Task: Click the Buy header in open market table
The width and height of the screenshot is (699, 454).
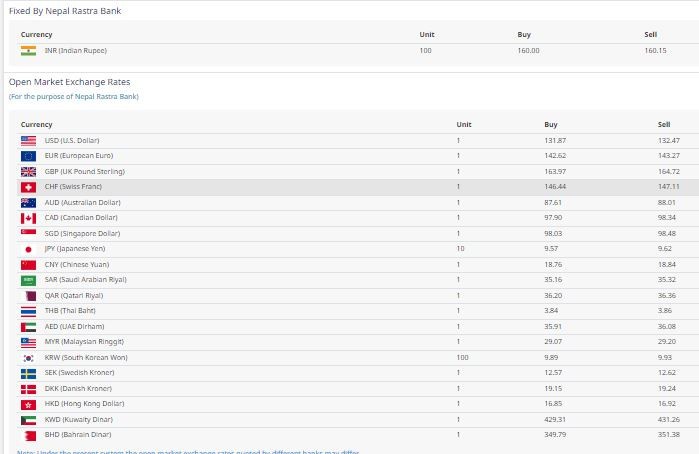Action: pyautogui.click(x=551, y=124)
